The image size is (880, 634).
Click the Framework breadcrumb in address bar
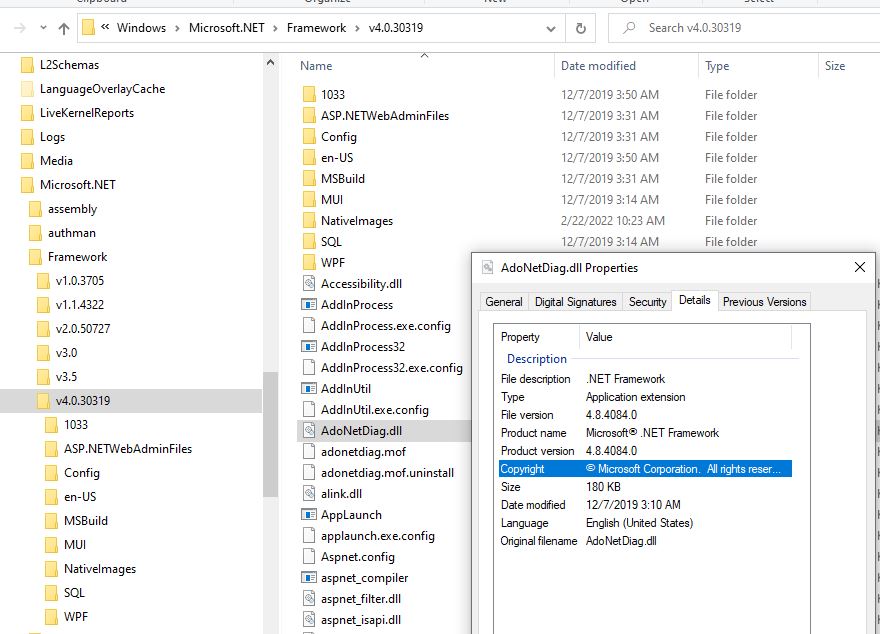pos(317,28)
